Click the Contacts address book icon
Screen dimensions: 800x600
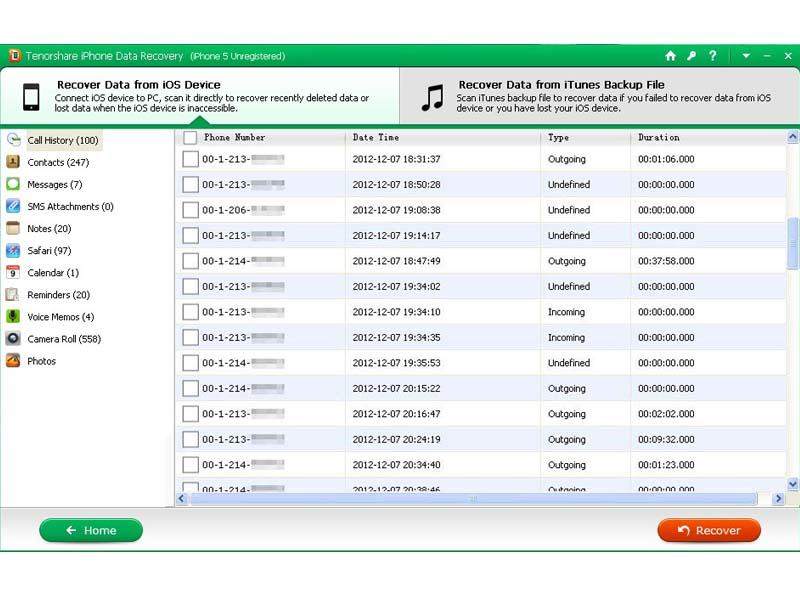(13, 162)
